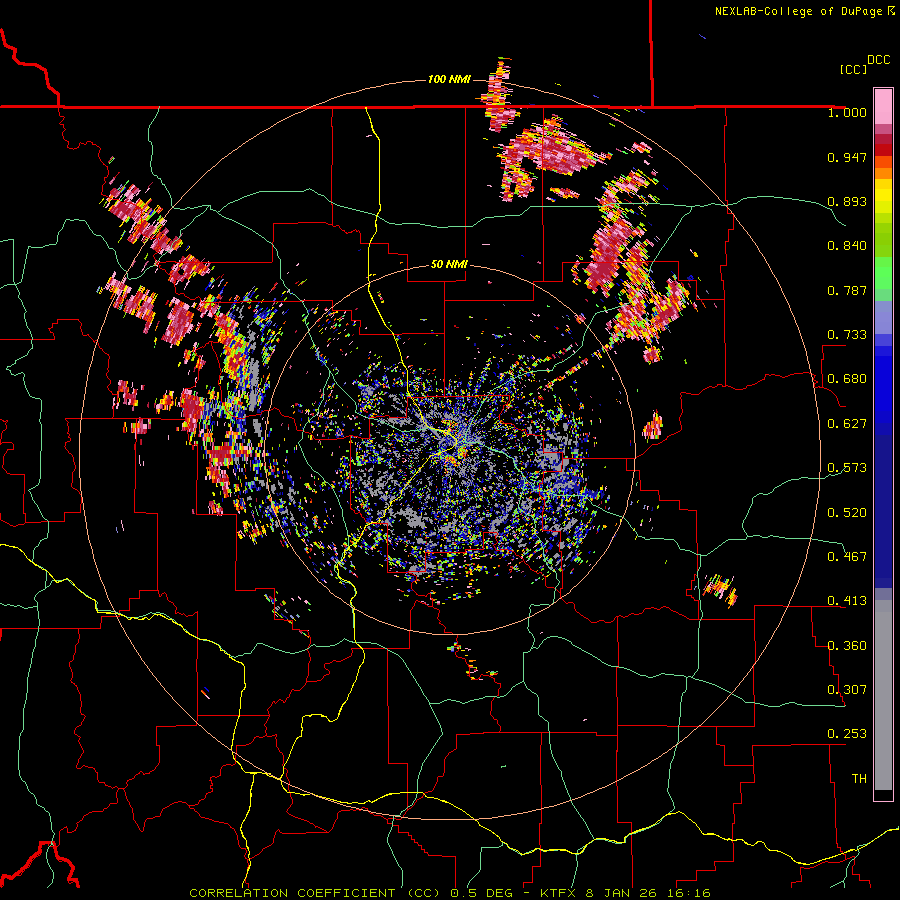Viewport: 900px width, 900px height.
Task: Pick the light pink top color bar segment
Action: tap(883, 106)
